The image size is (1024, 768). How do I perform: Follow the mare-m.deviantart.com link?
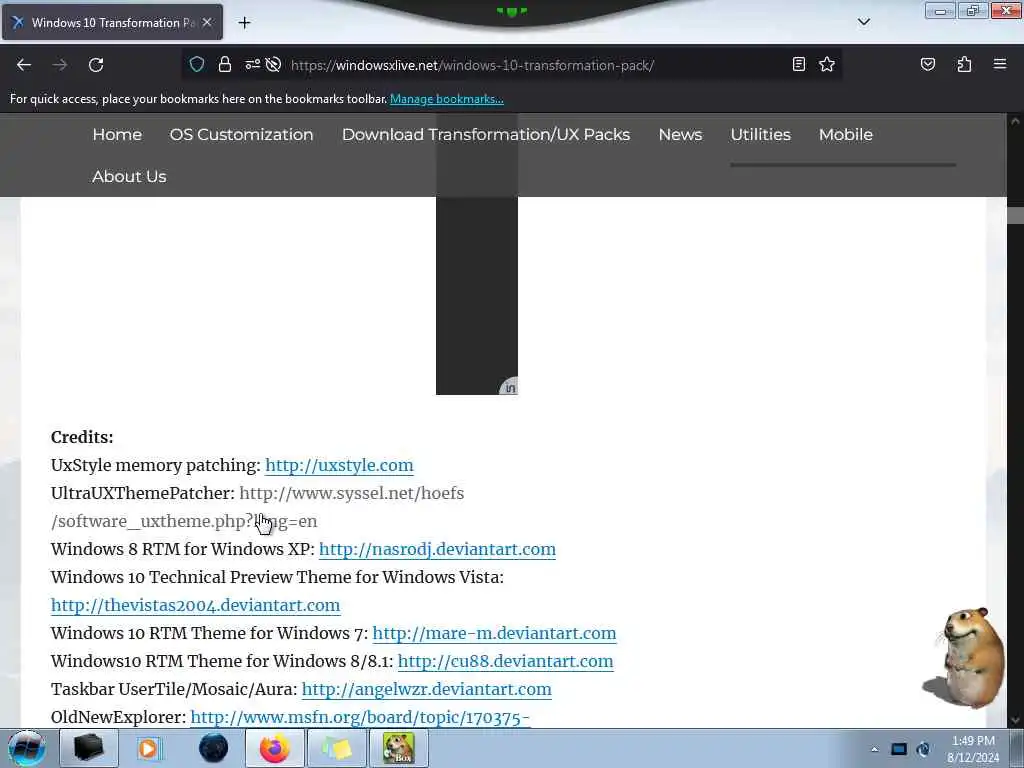point(494,633)
